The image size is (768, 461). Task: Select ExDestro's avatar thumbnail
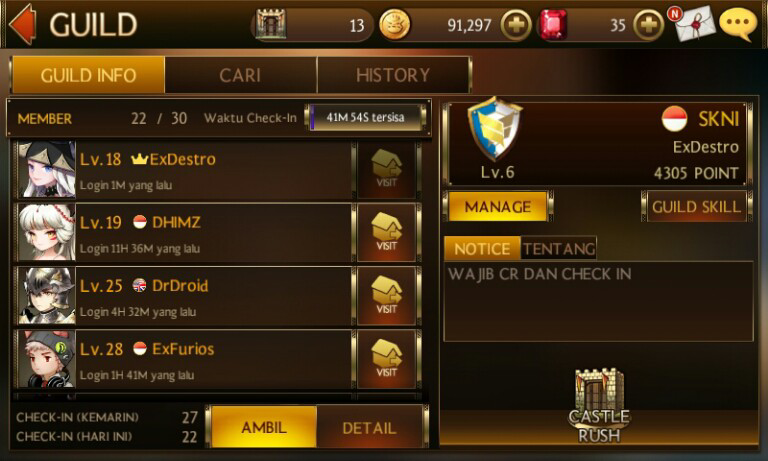pyautogui.click(x=47, y=170)
